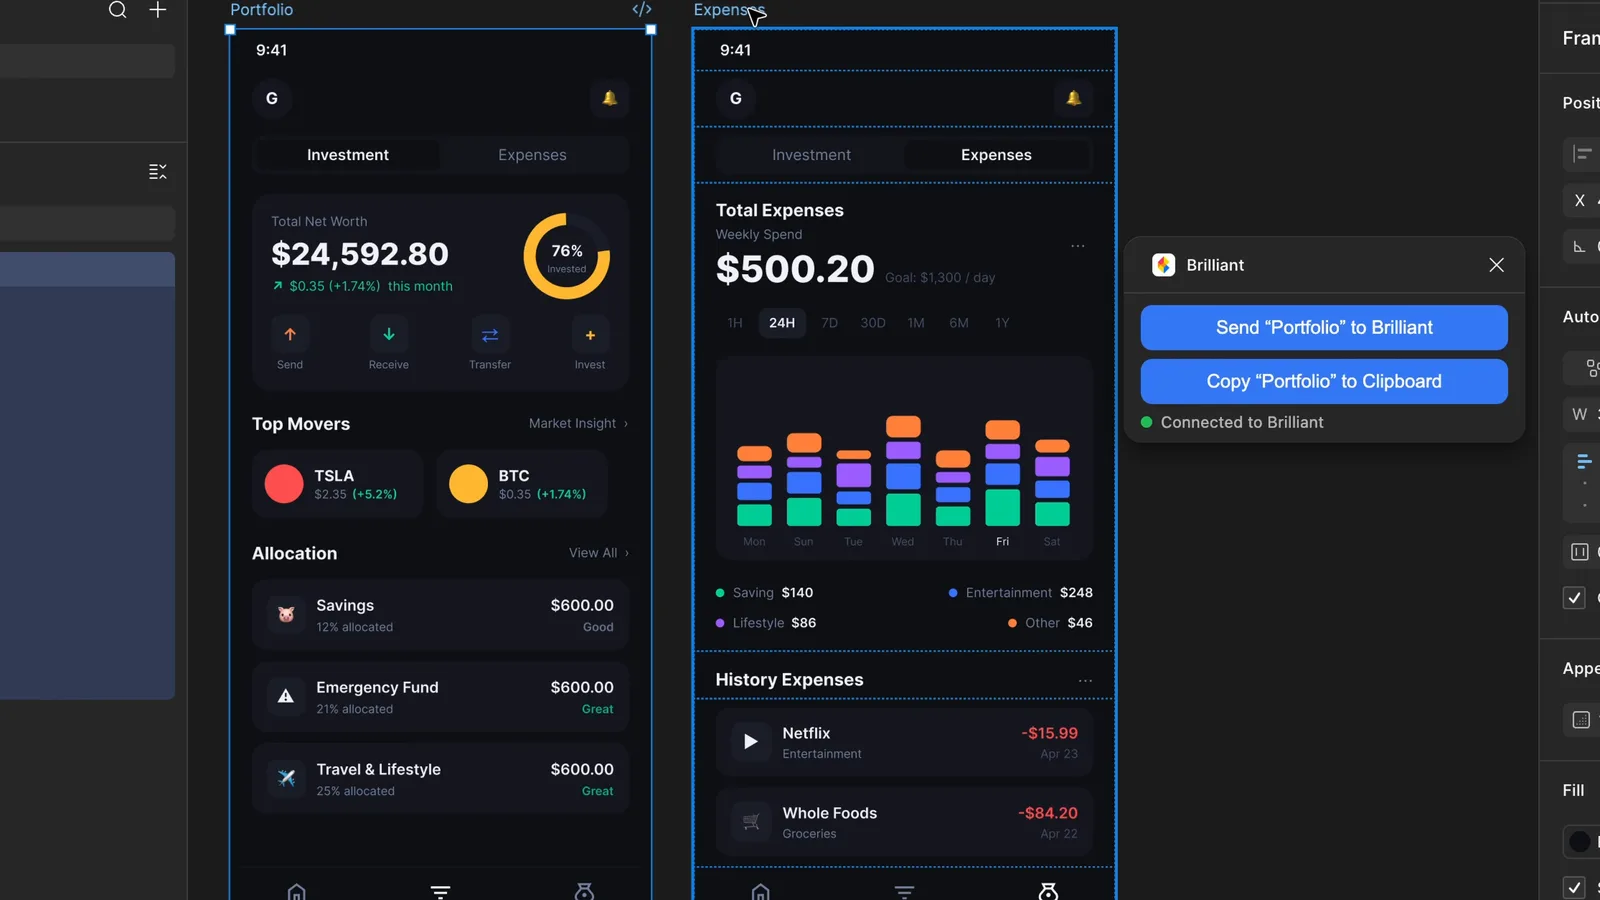Open the History Expenses more options dots
This screenshot has height=900, width=1600.
click(1085, 681)
